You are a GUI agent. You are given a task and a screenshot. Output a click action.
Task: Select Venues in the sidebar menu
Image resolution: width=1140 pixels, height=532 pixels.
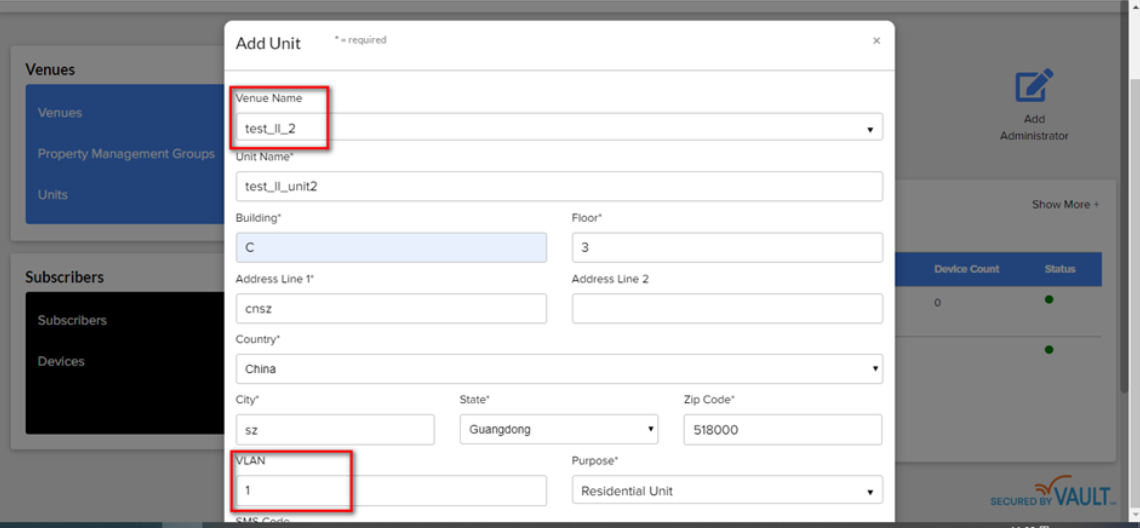(x=60, y=113)
